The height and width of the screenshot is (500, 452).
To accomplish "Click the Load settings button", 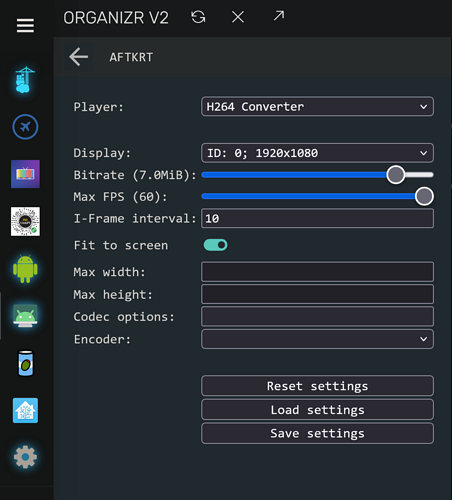I will tap(317, 410).
